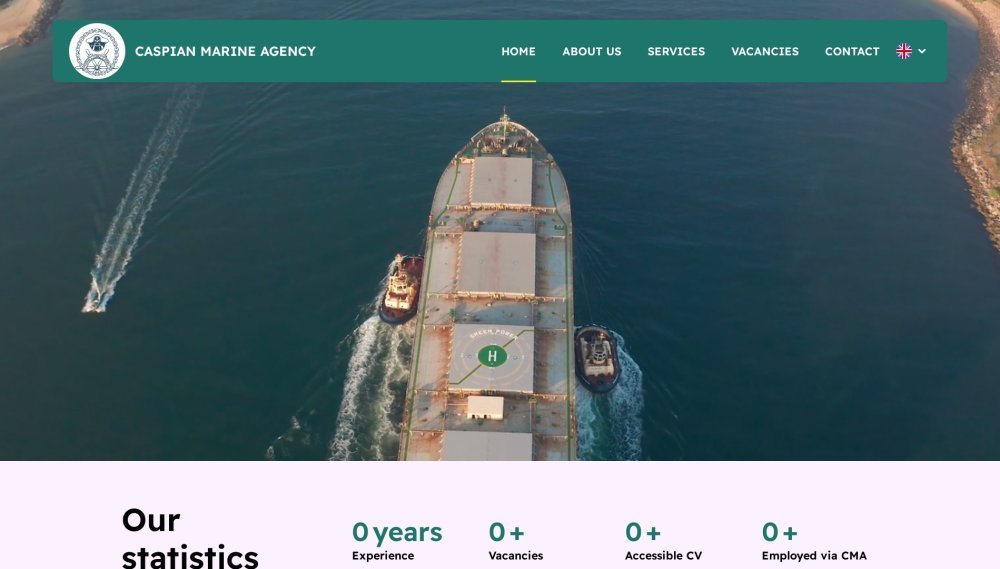Click the red tugboat beside the ship

(402, 288)
